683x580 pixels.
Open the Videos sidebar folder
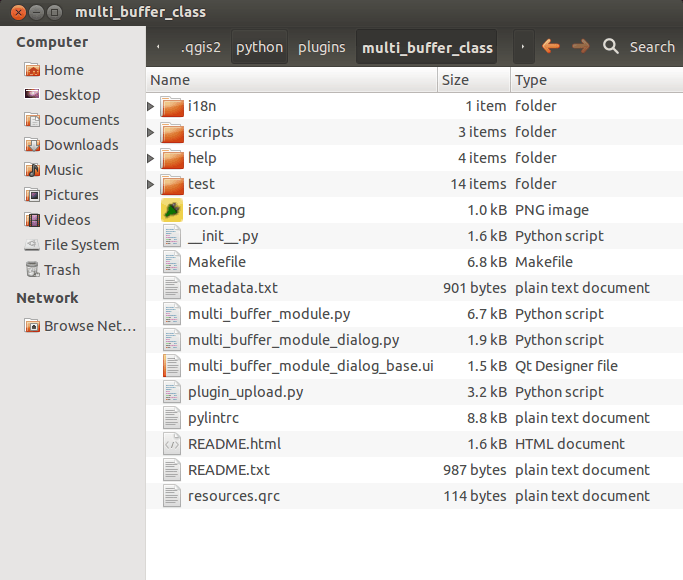tap(57, 220)
